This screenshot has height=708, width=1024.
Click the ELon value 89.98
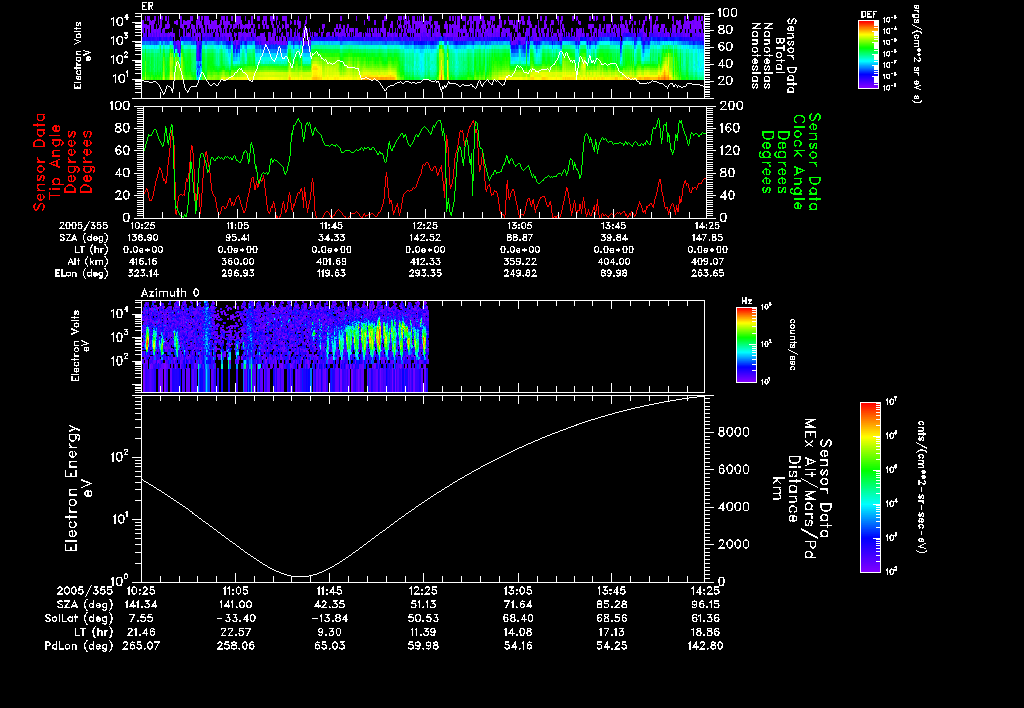click(614, 273)
